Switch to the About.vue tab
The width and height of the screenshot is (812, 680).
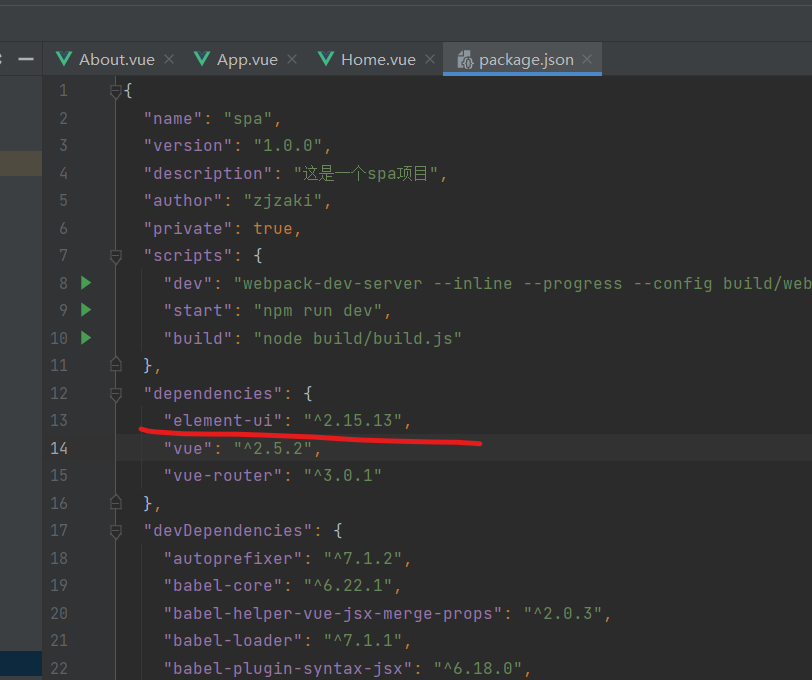116,60
